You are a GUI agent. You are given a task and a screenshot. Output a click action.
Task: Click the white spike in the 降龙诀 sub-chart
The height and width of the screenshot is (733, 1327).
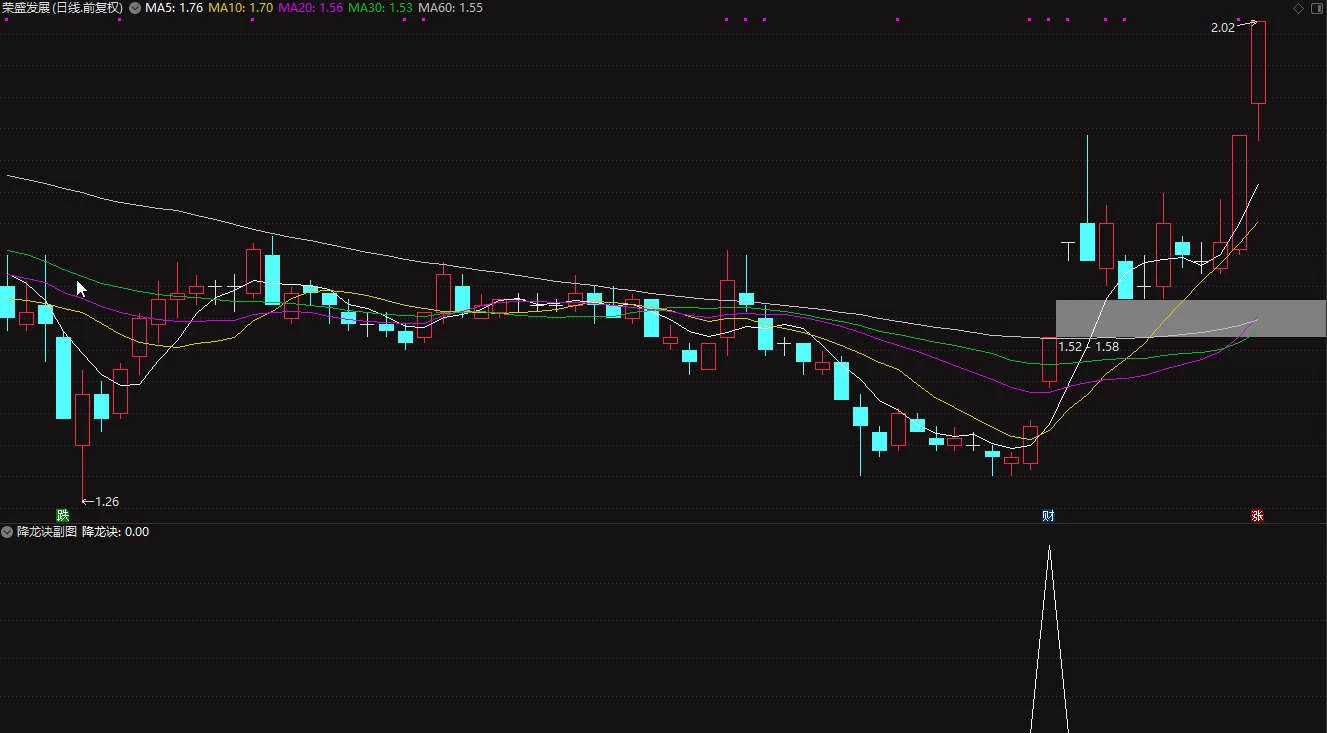coord(1049,640)
